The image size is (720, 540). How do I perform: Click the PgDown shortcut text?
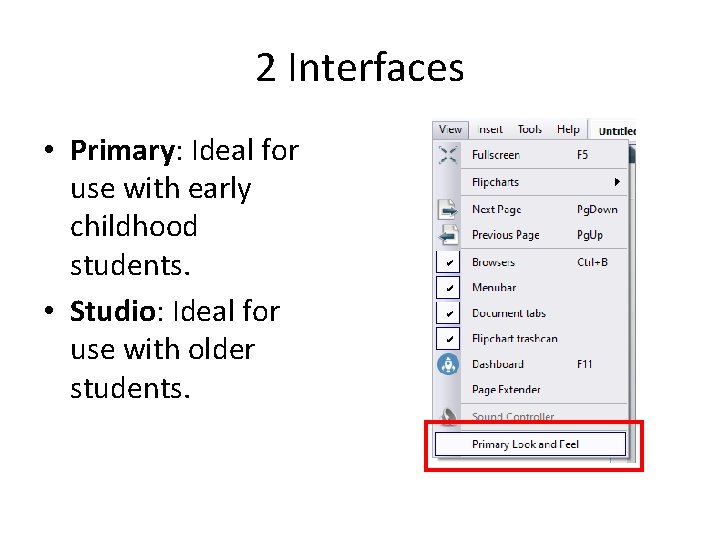click(x=597, y=209)
